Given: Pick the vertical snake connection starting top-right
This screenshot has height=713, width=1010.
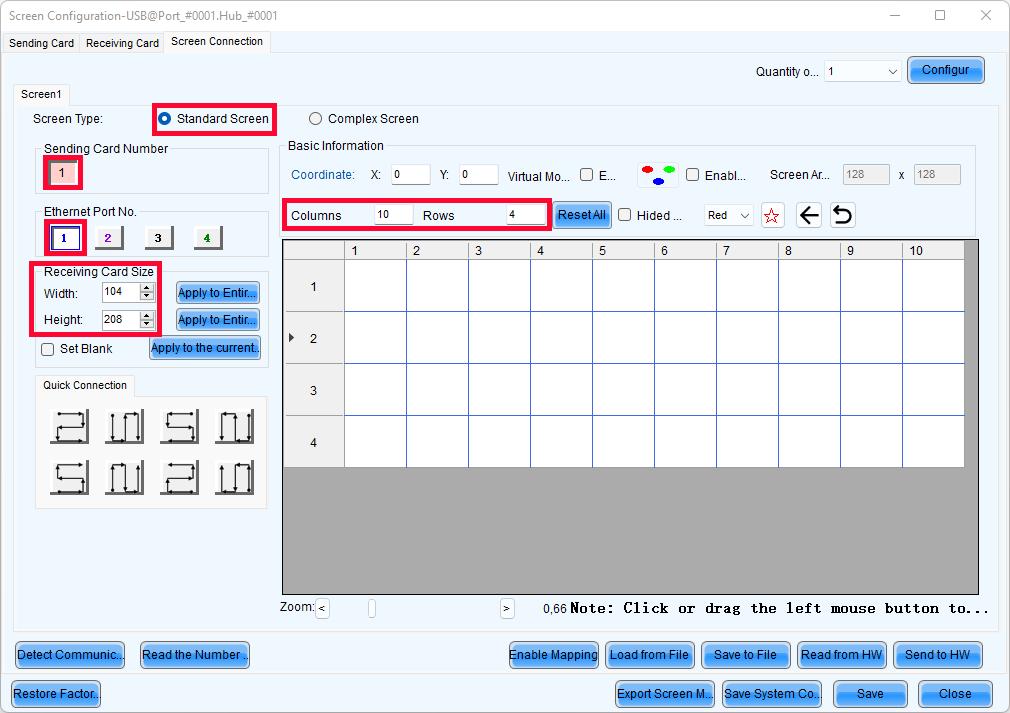Looking at the screenshot, I should click(x=234, y=426).
